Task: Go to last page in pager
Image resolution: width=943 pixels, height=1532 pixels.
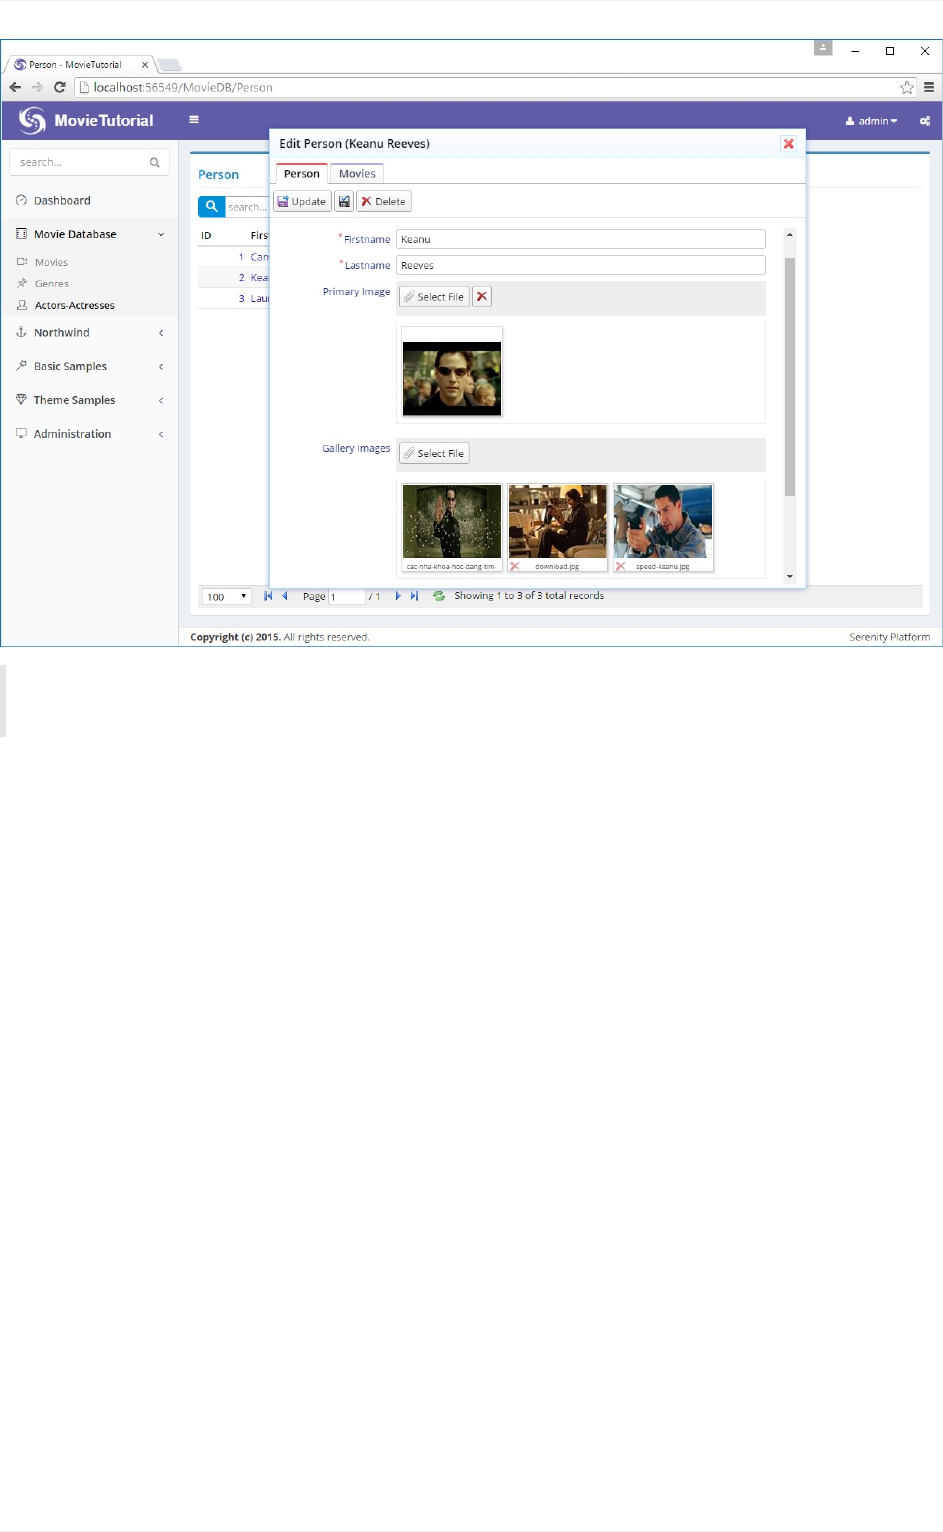Action: (x=414, y=596)
